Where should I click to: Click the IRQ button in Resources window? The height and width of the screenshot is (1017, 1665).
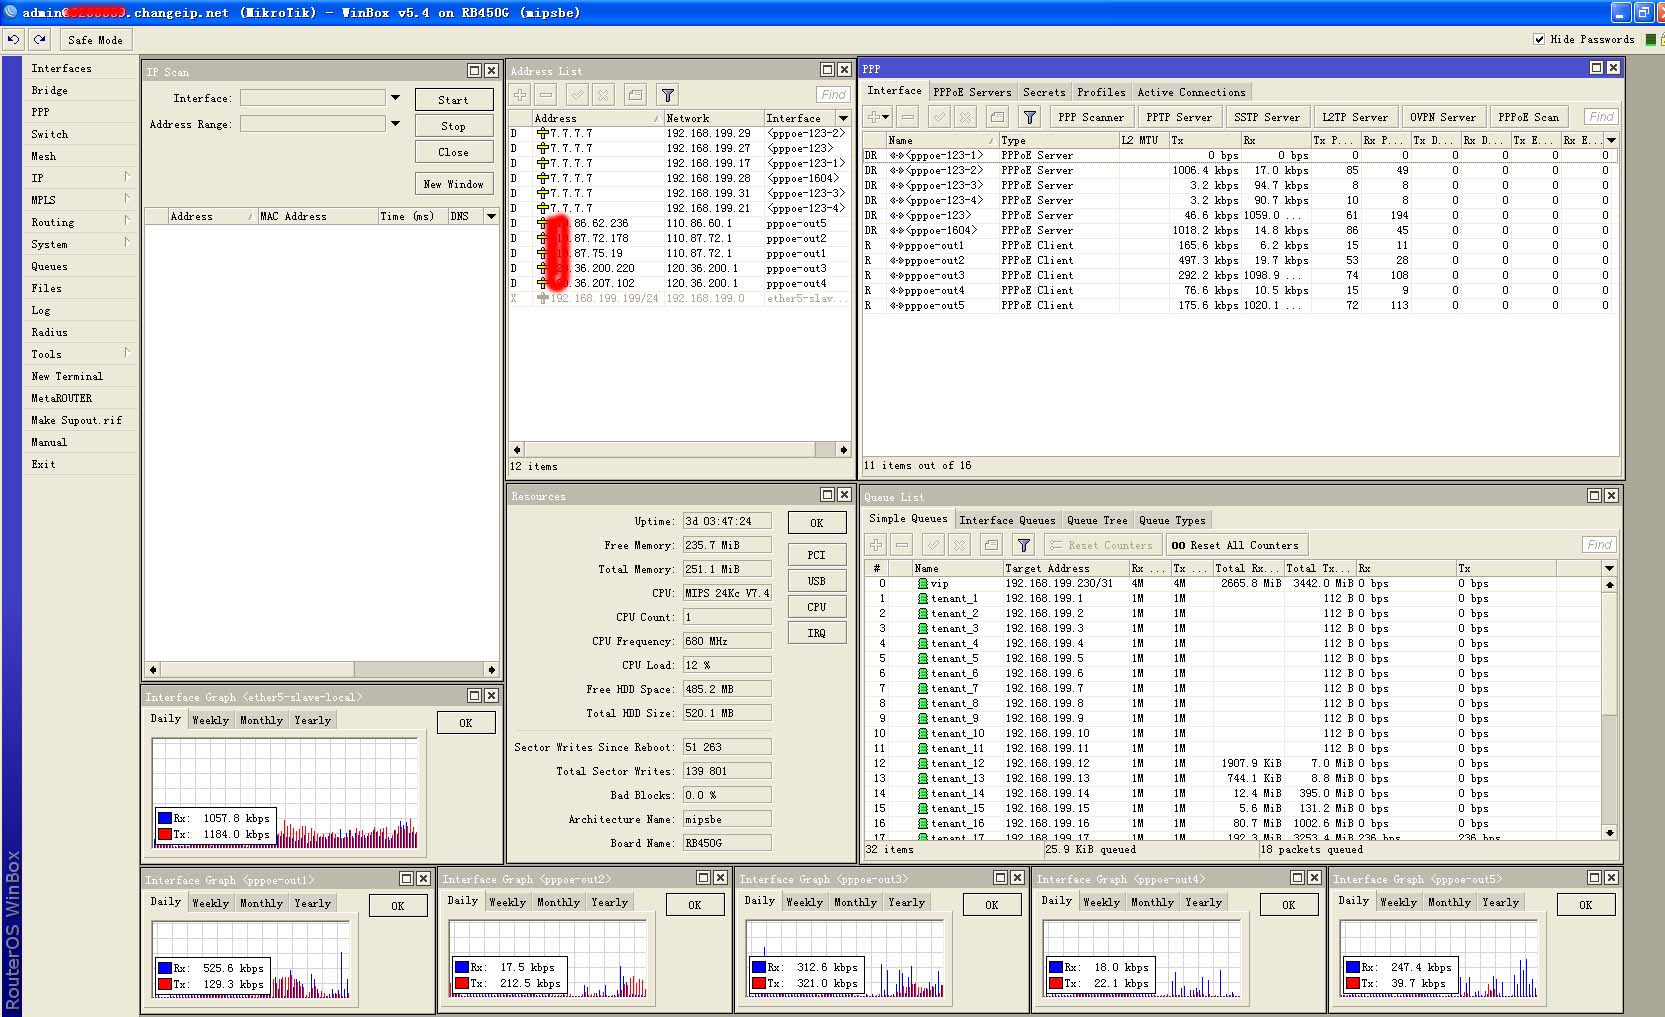click(816, 633)
